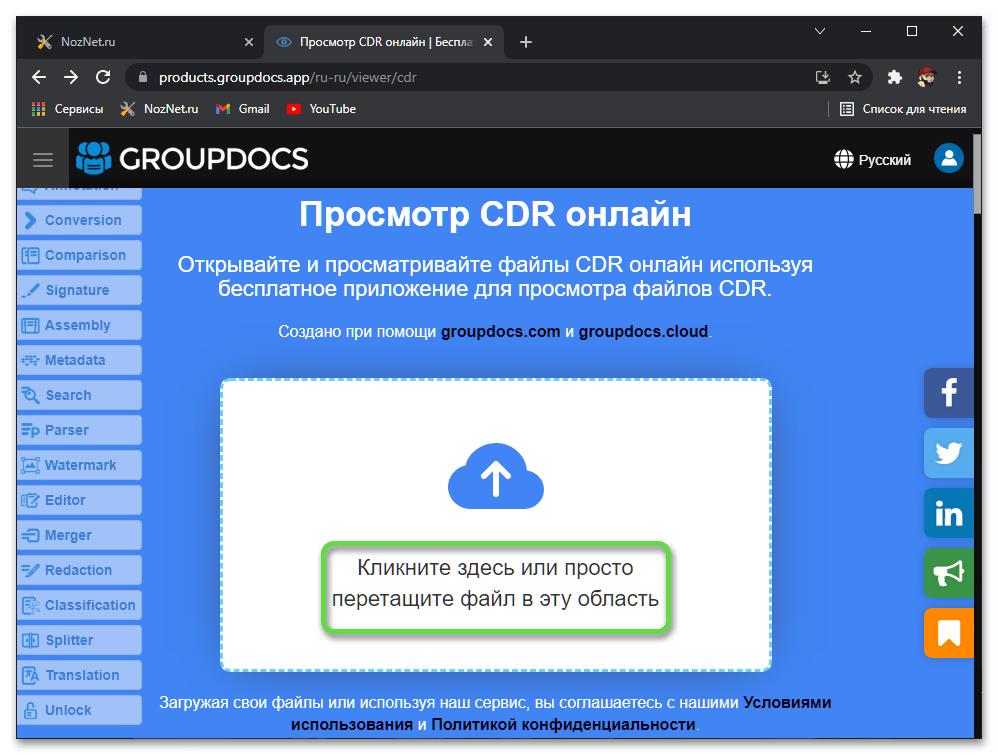Go back in browser history
Viewport: 998px width, 755px height.
pos(39,77)
